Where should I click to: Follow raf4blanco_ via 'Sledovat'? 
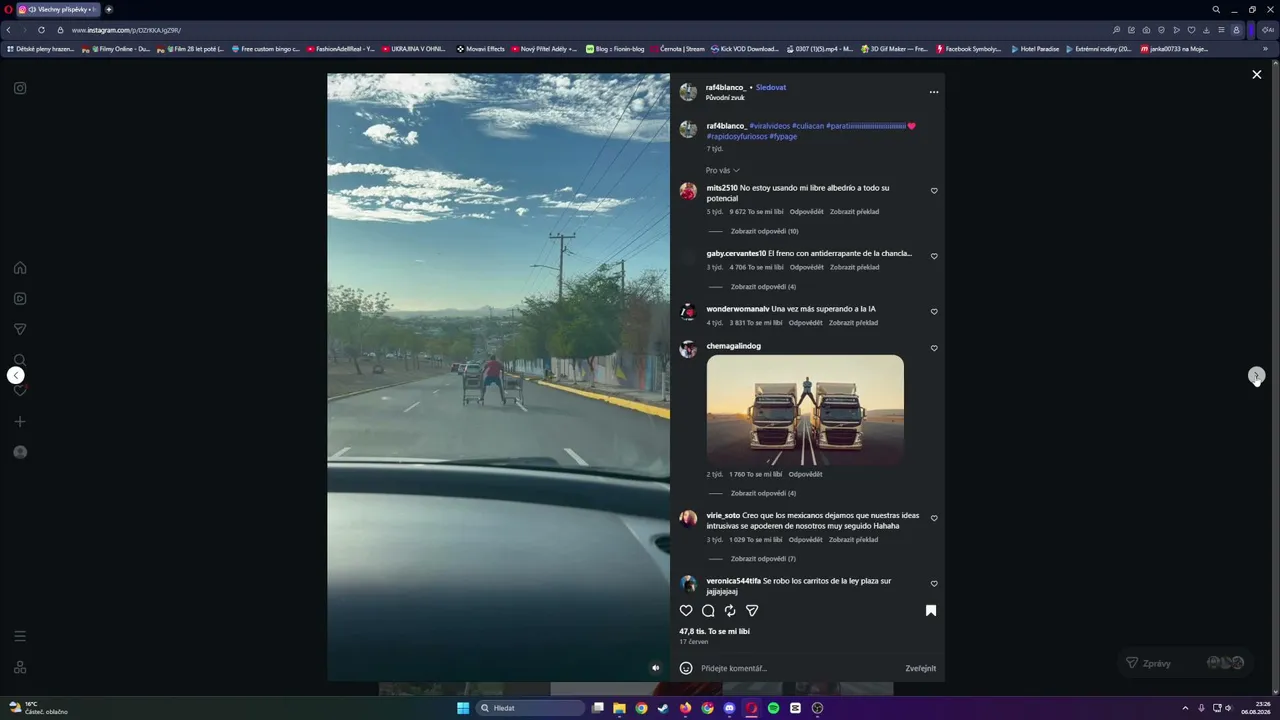771,87
